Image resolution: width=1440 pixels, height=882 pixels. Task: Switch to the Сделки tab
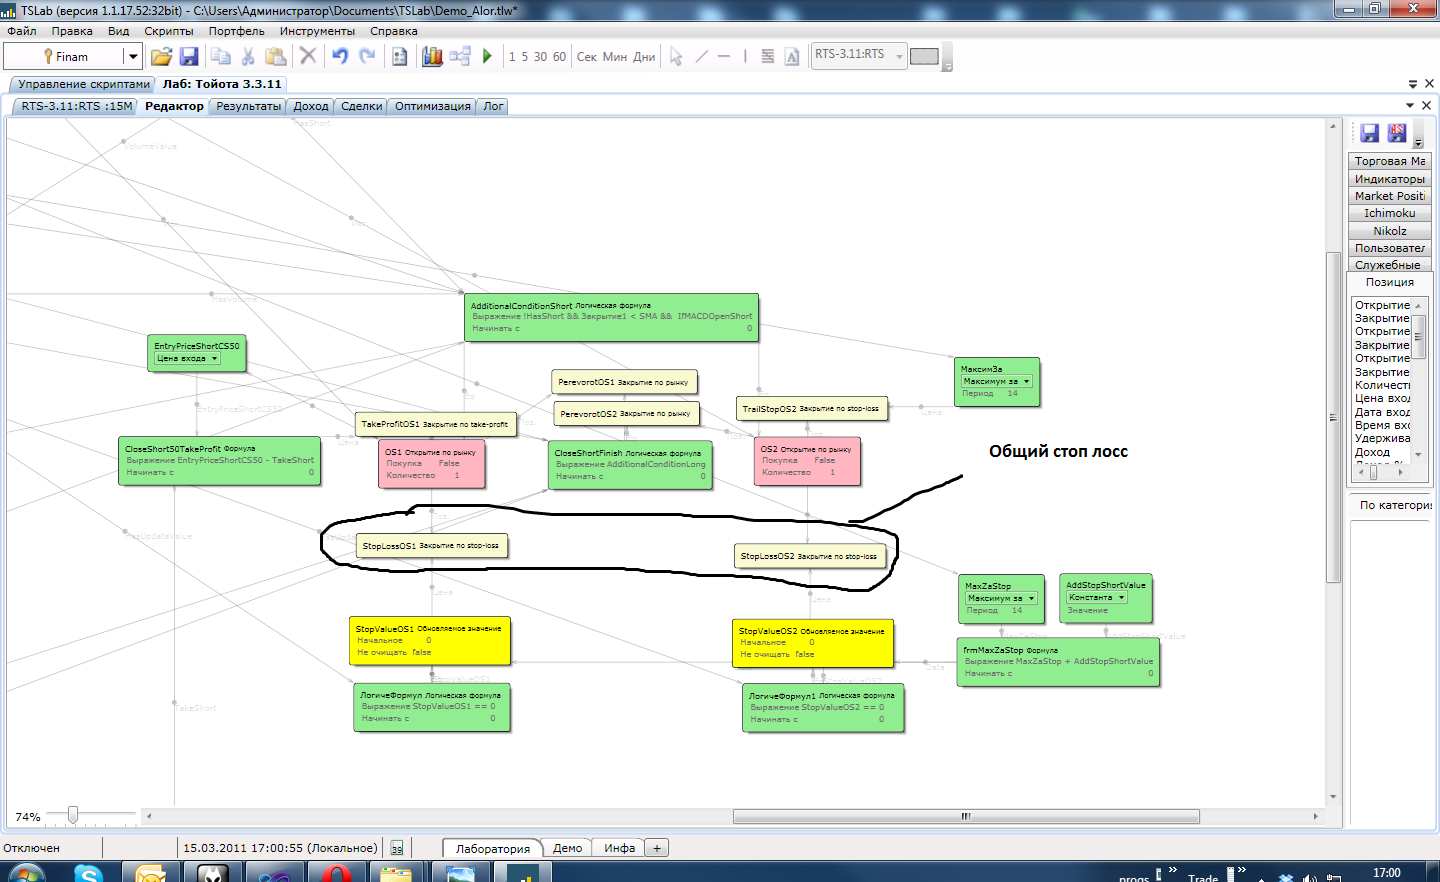point(361,106)
